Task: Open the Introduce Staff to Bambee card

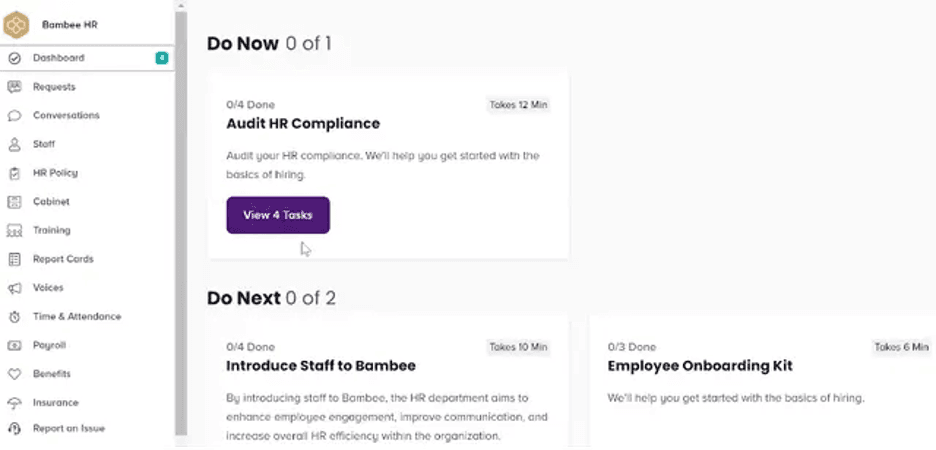Action: pyautogui.click(x=320, y=366)
